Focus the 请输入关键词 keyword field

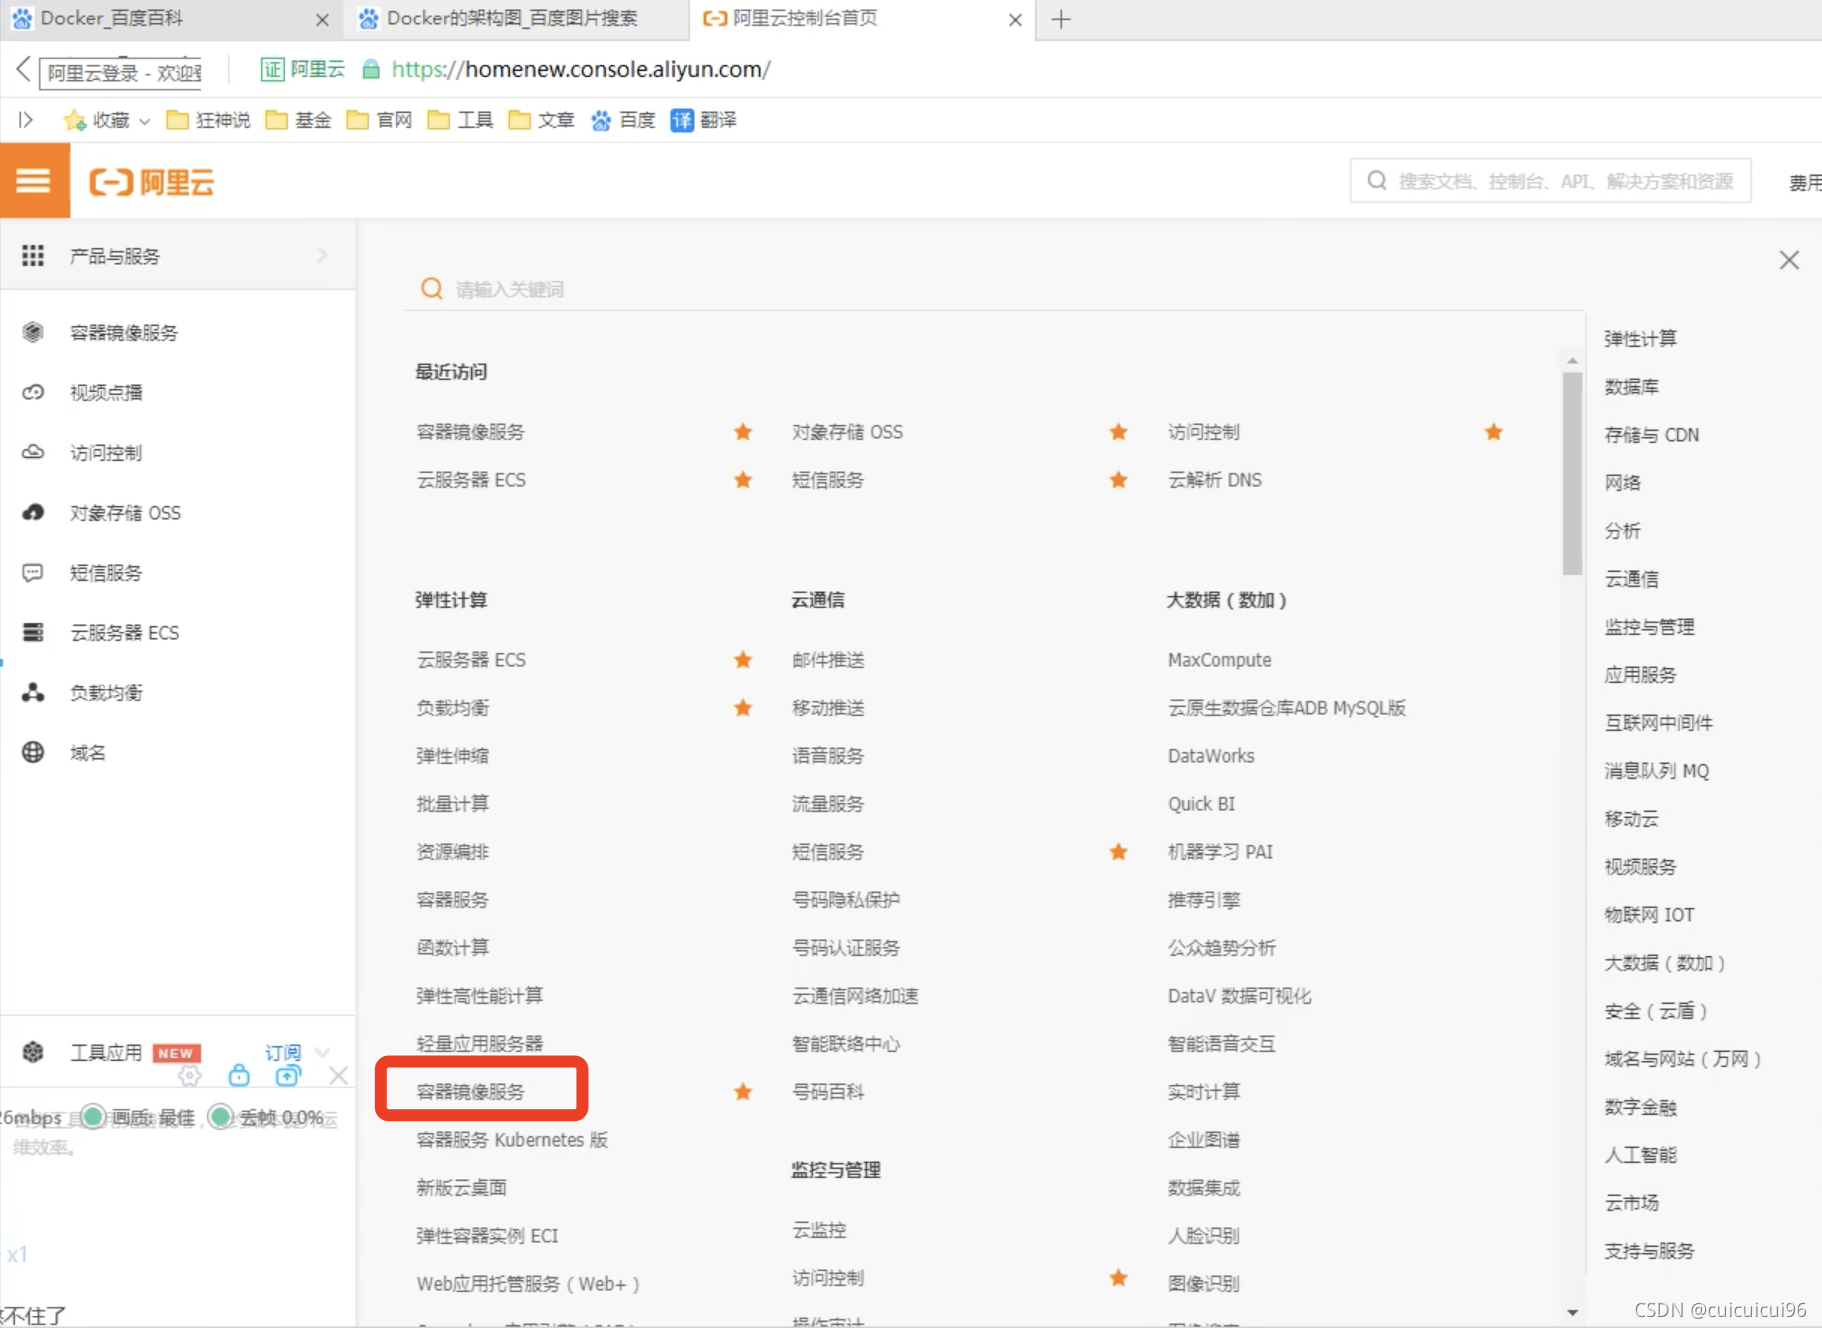click(995, 289)
